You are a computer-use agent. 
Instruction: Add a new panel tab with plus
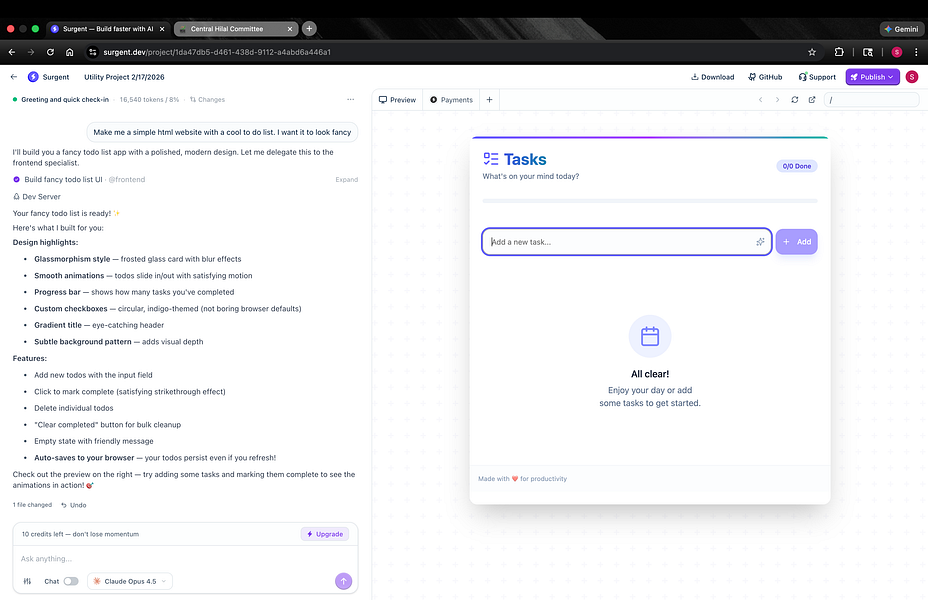pos(489,99)
